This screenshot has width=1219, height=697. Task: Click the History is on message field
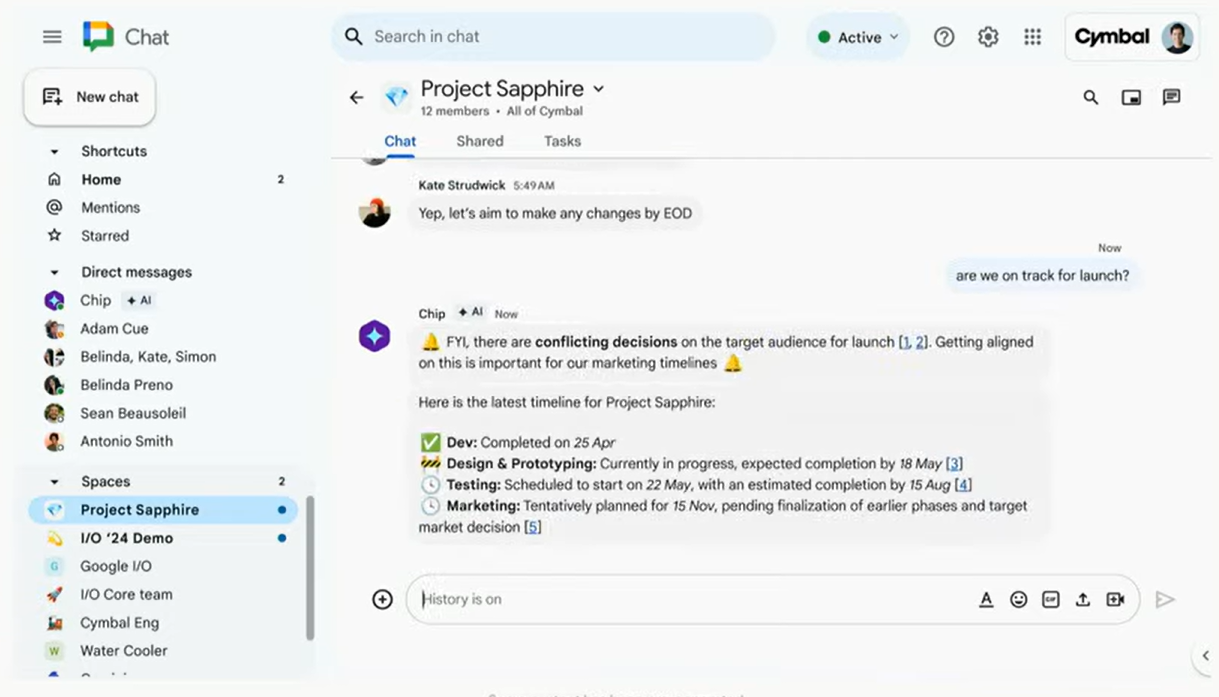[x=690, y=600]
